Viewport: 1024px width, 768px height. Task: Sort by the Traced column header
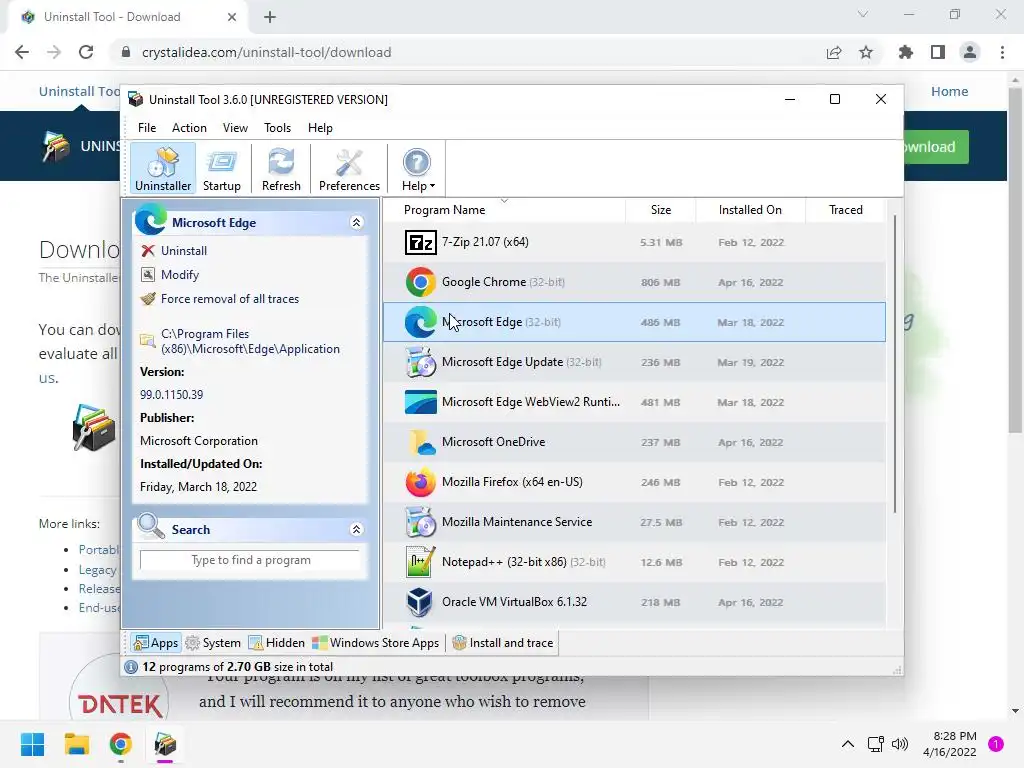tap(845, 210)
